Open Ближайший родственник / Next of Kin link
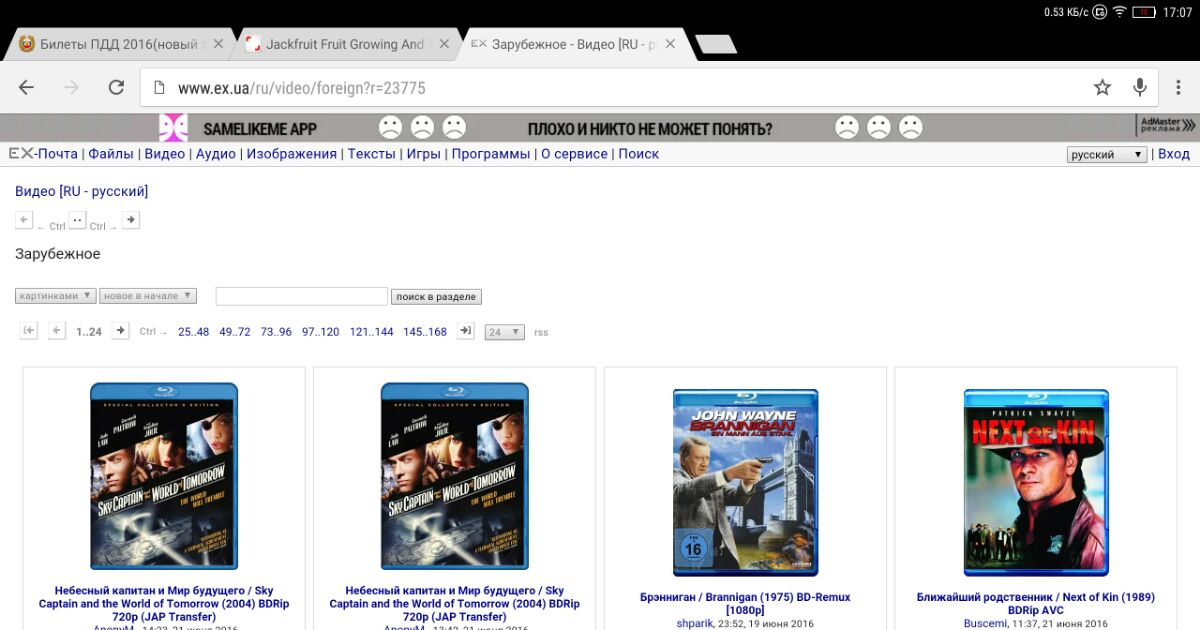Viewport: 1200px width, 630px height. click(x=1036, y=603)
